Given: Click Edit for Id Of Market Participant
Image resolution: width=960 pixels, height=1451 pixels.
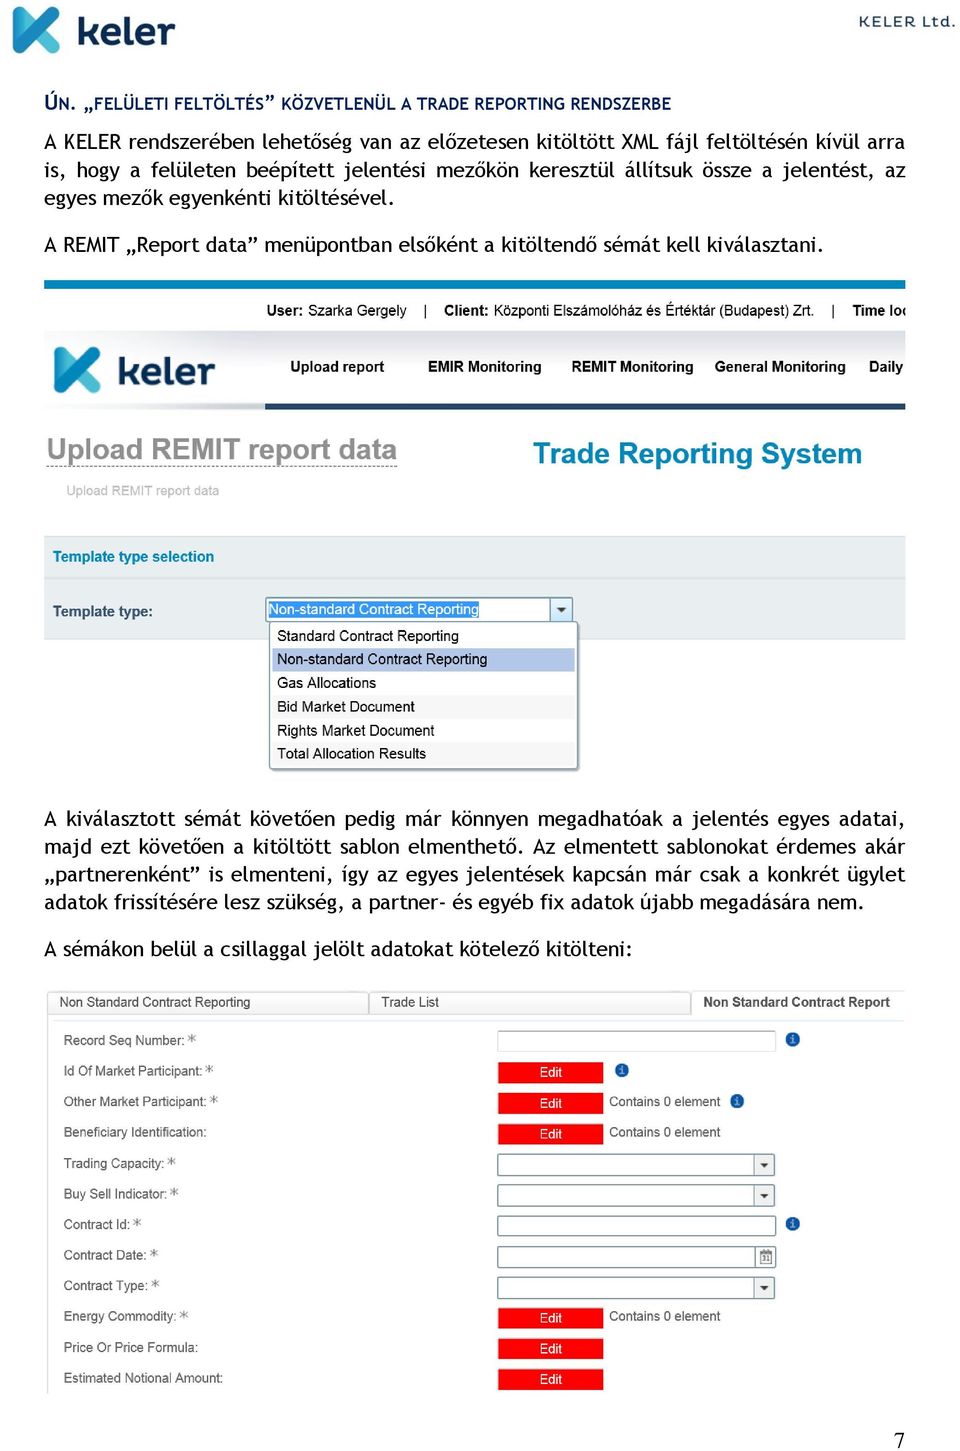Looking at the screenshot, I should pyautogui.click(x=550, y=1073).
